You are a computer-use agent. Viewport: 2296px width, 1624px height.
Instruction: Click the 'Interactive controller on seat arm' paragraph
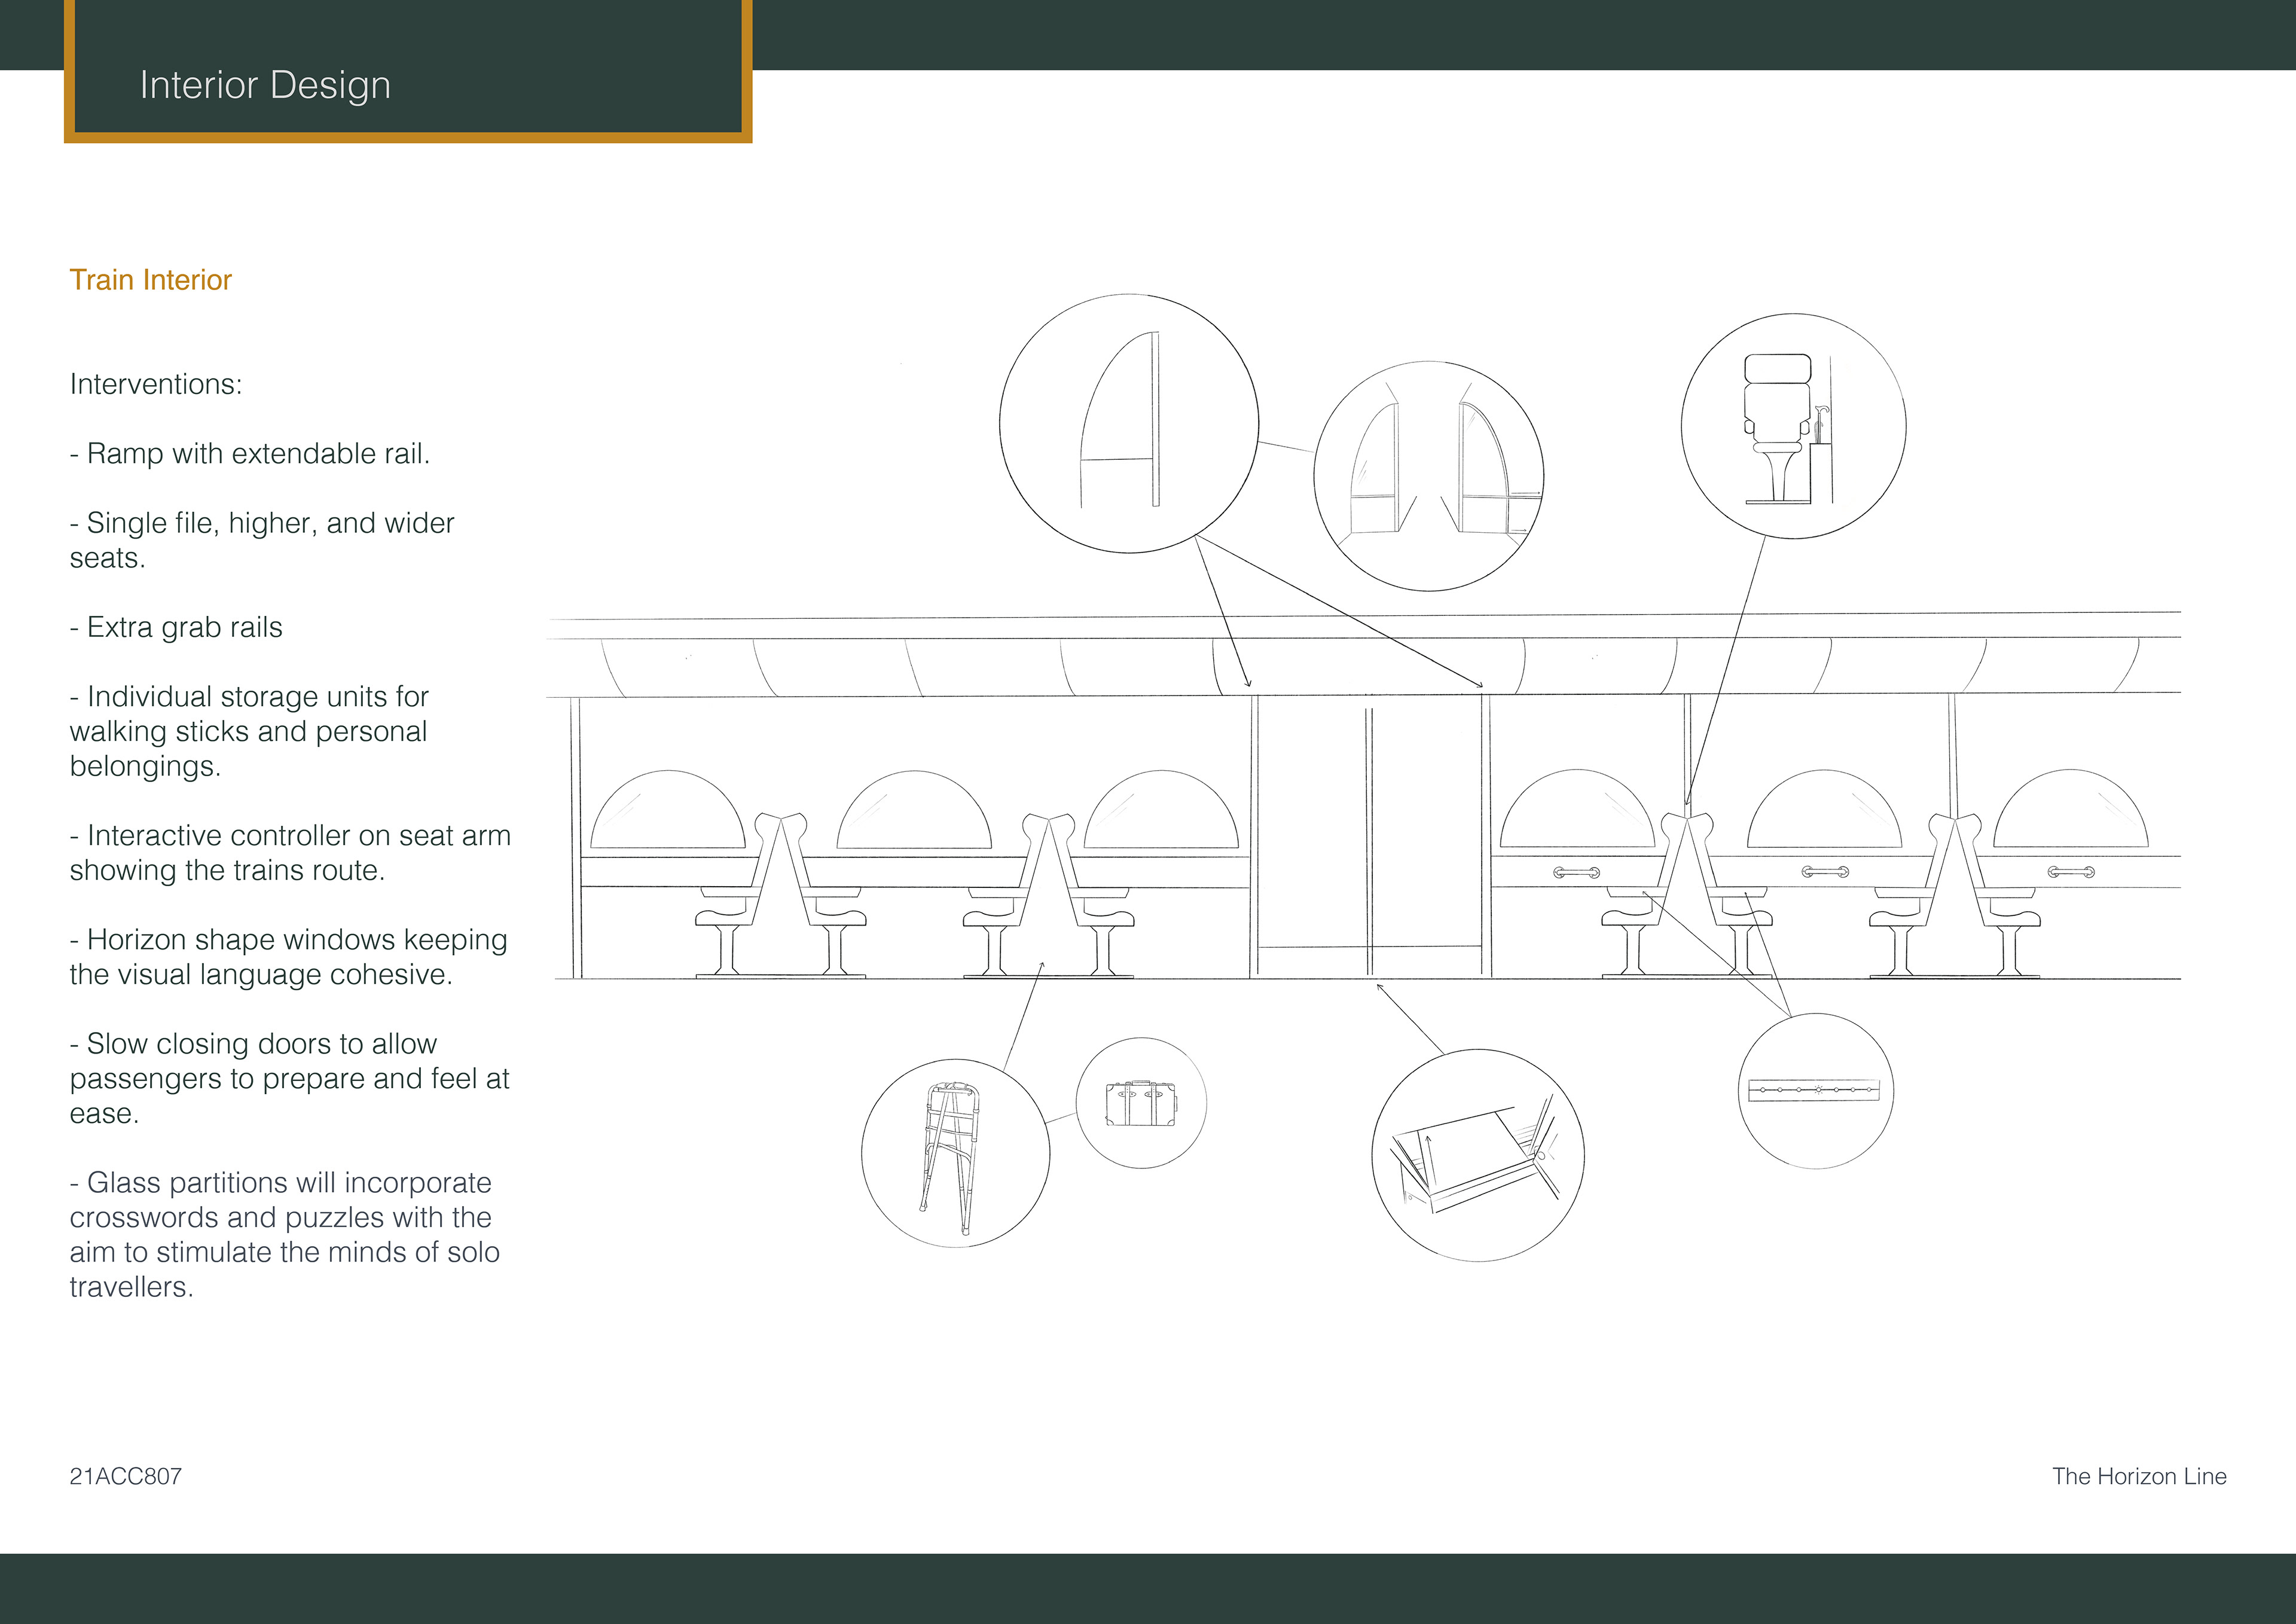point(290,852)
